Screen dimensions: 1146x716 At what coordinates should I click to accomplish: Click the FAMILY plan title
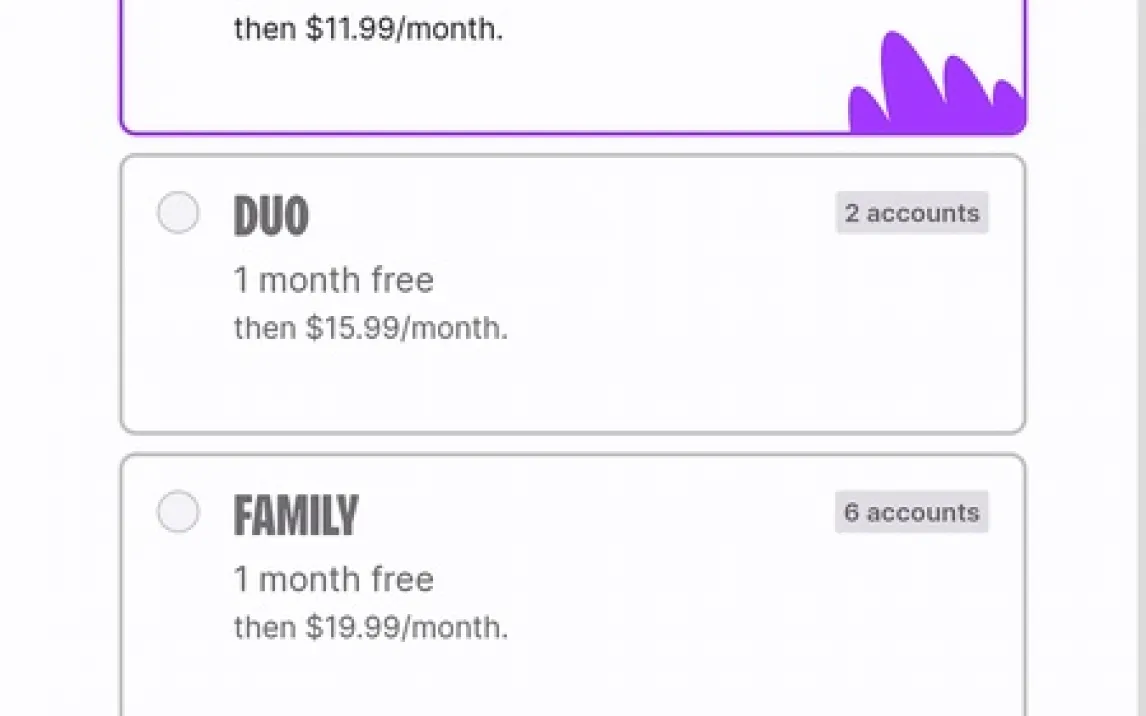[295, 516]
